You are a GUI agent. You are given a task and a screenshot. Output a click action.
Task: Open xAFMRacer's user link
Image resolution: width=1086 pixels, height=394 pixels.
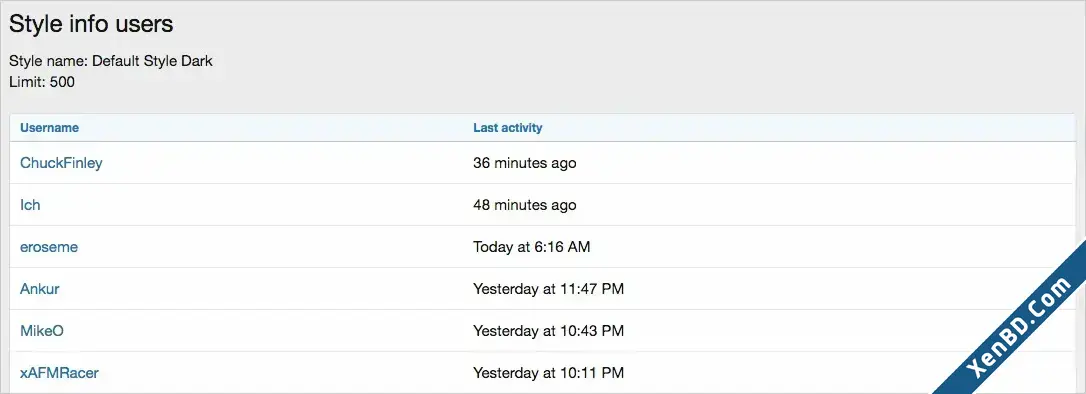click(59, 373)
